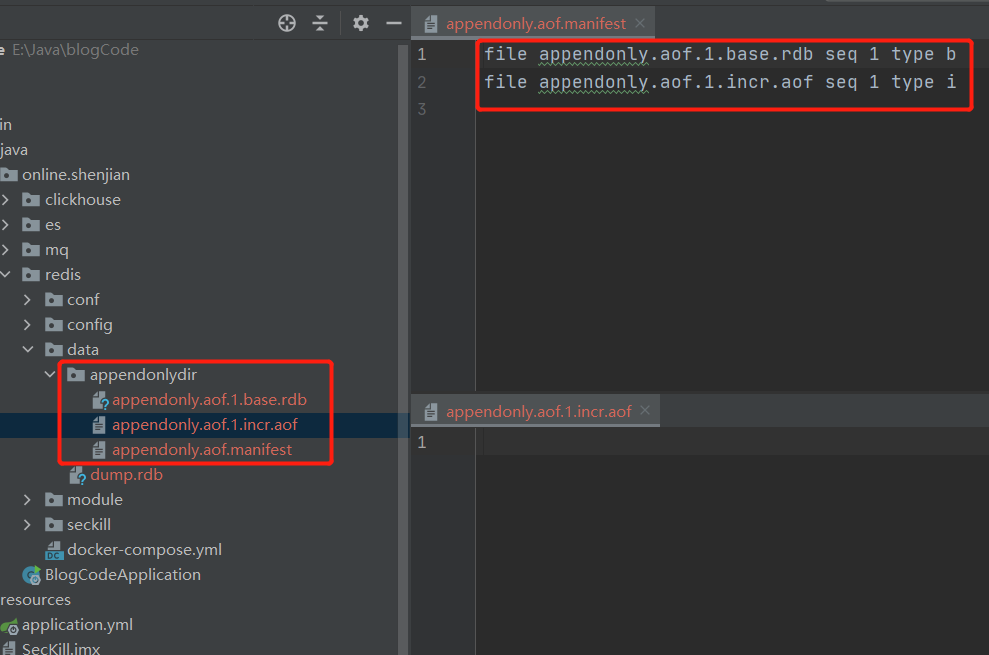This screenshot has height=655, width=989.
Task: Click the unknown-file icon of appendonly.aof.1.base.rdb
Action: point(100,400)
